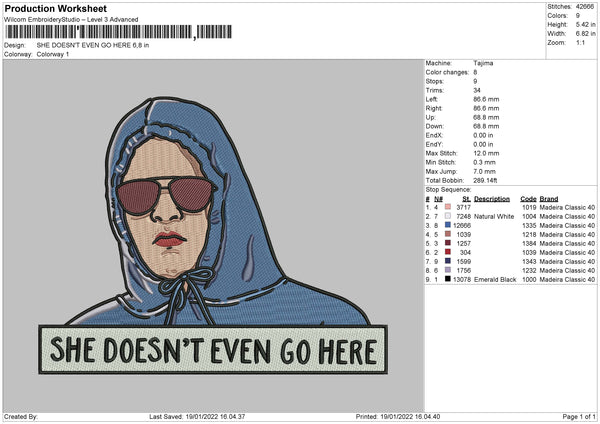Click the lavender swatch for code 1232
Image resolution: width=600 pixels, height=424 pixels.
[448, 270]
